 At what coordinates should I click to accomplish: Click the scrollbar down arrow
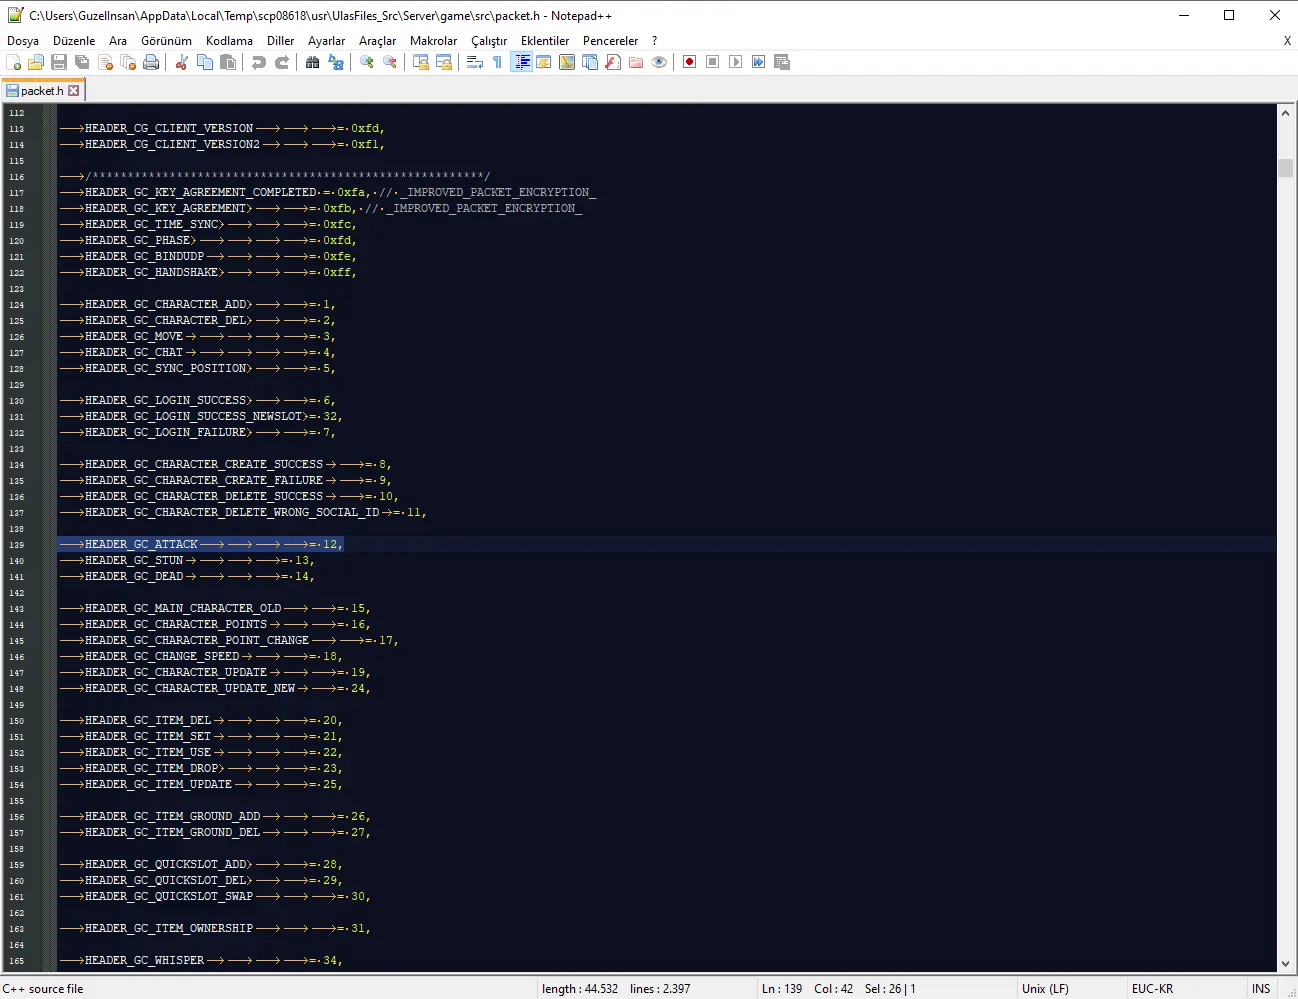[1285, 963]
